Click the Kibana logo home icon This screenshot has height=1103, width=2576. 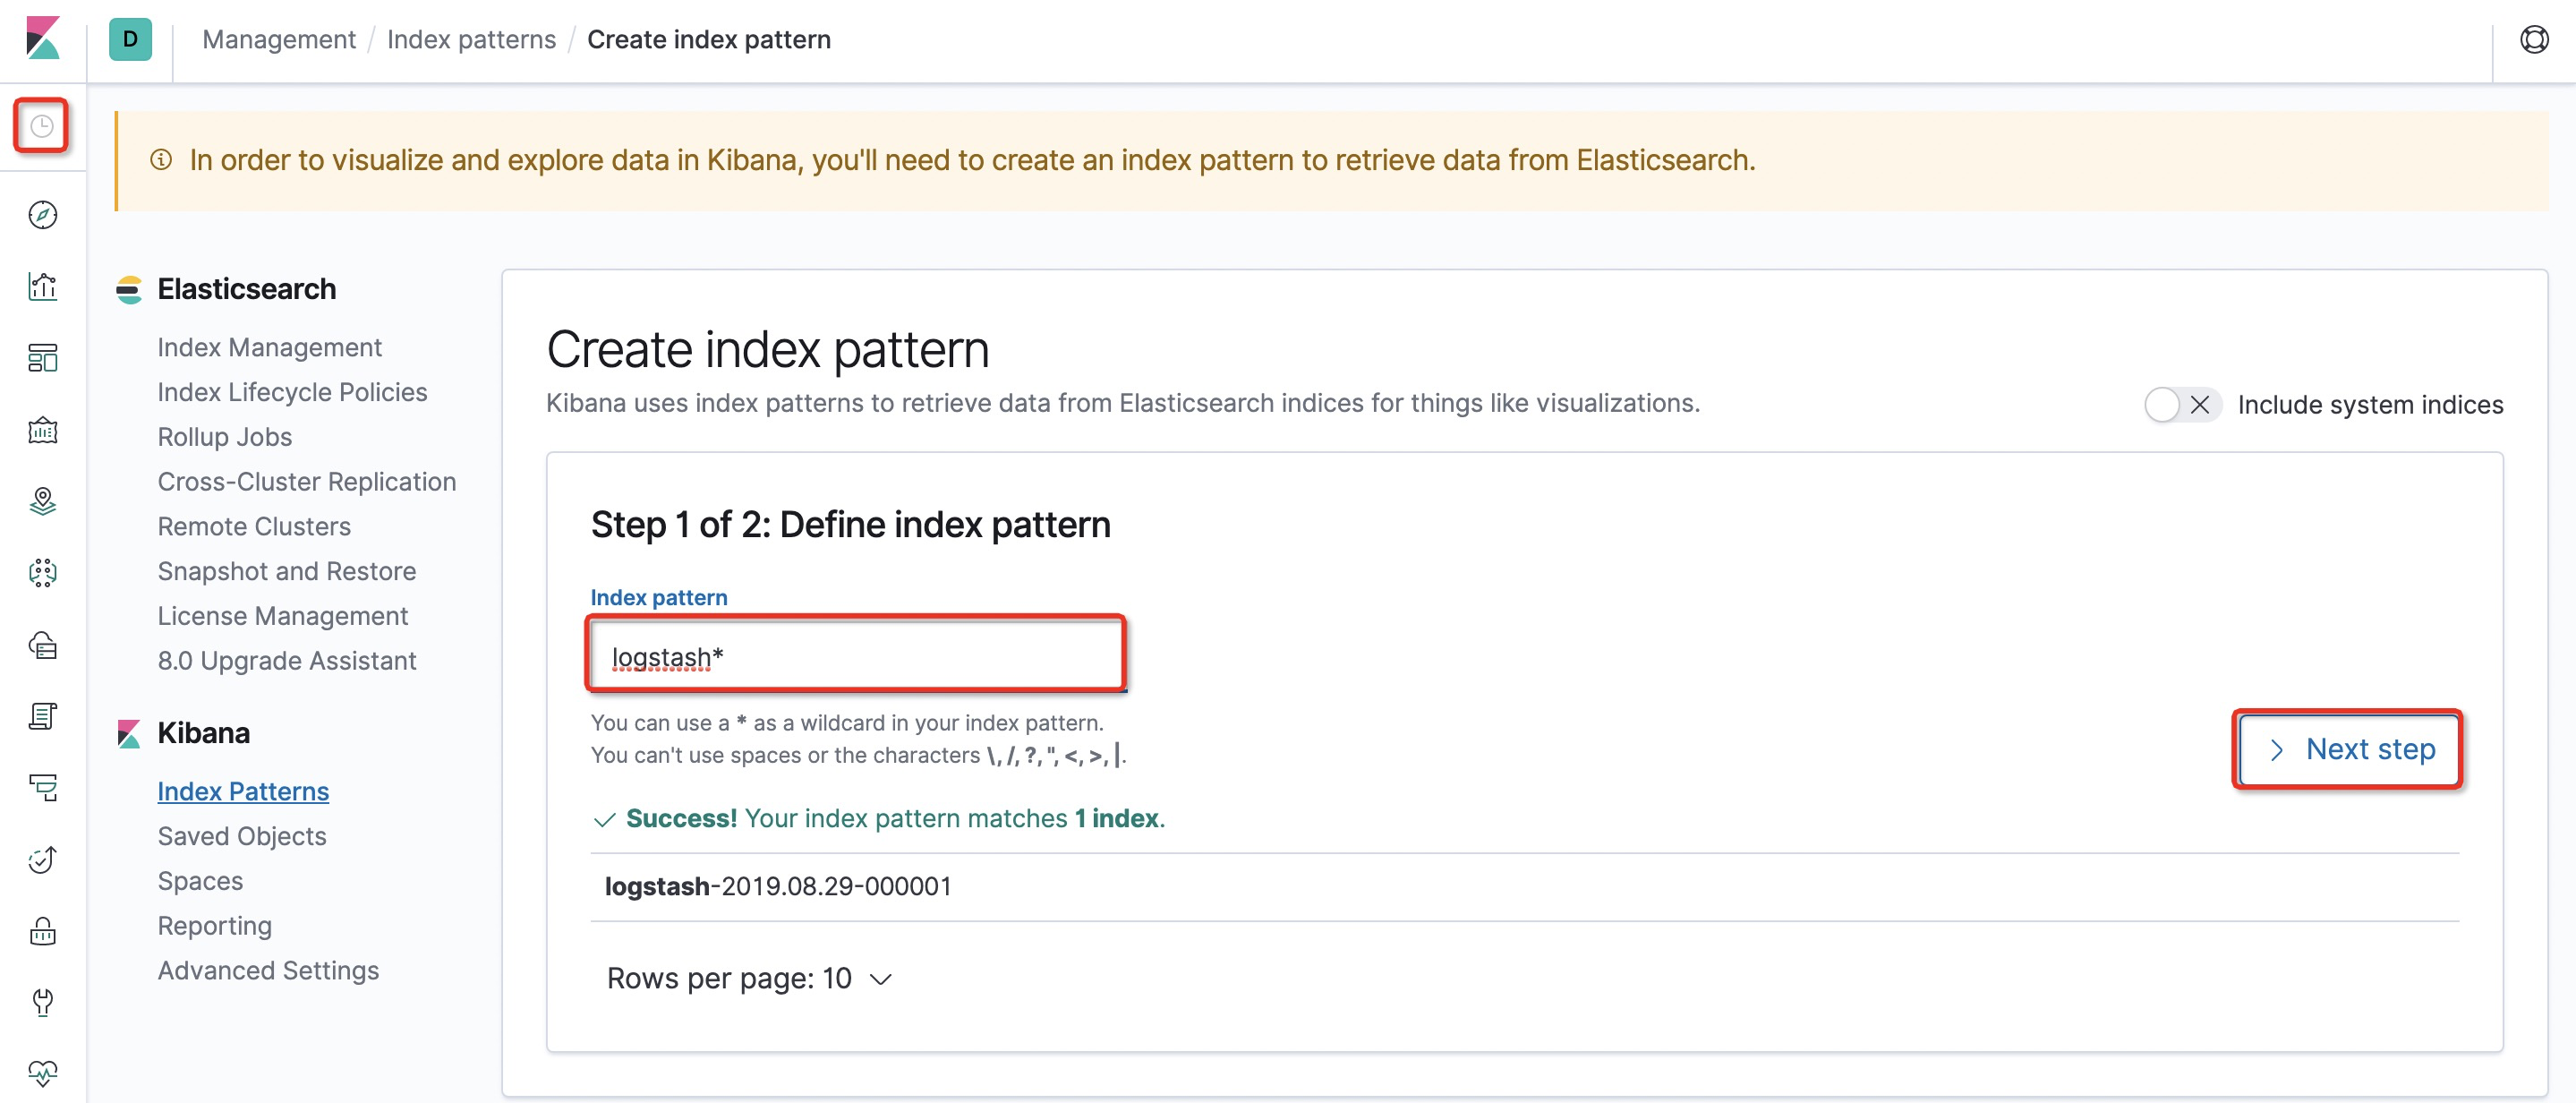[43, 39]
